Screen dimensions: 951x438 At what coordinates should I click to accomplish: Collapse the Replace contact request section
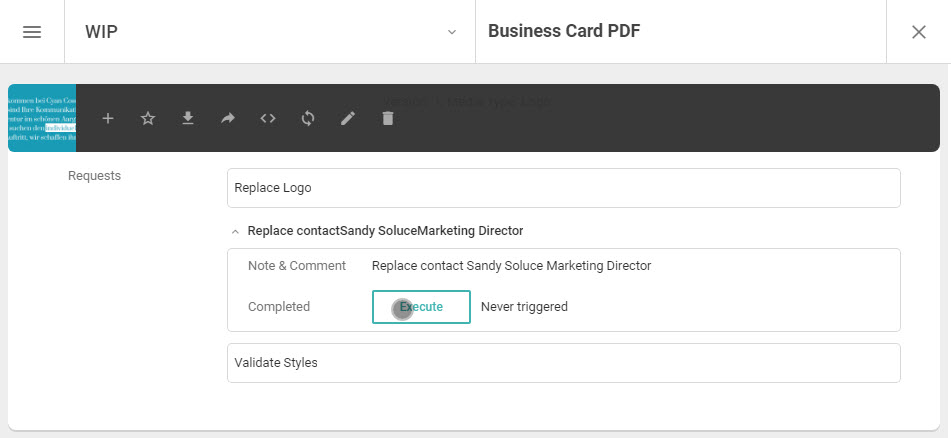235,231
